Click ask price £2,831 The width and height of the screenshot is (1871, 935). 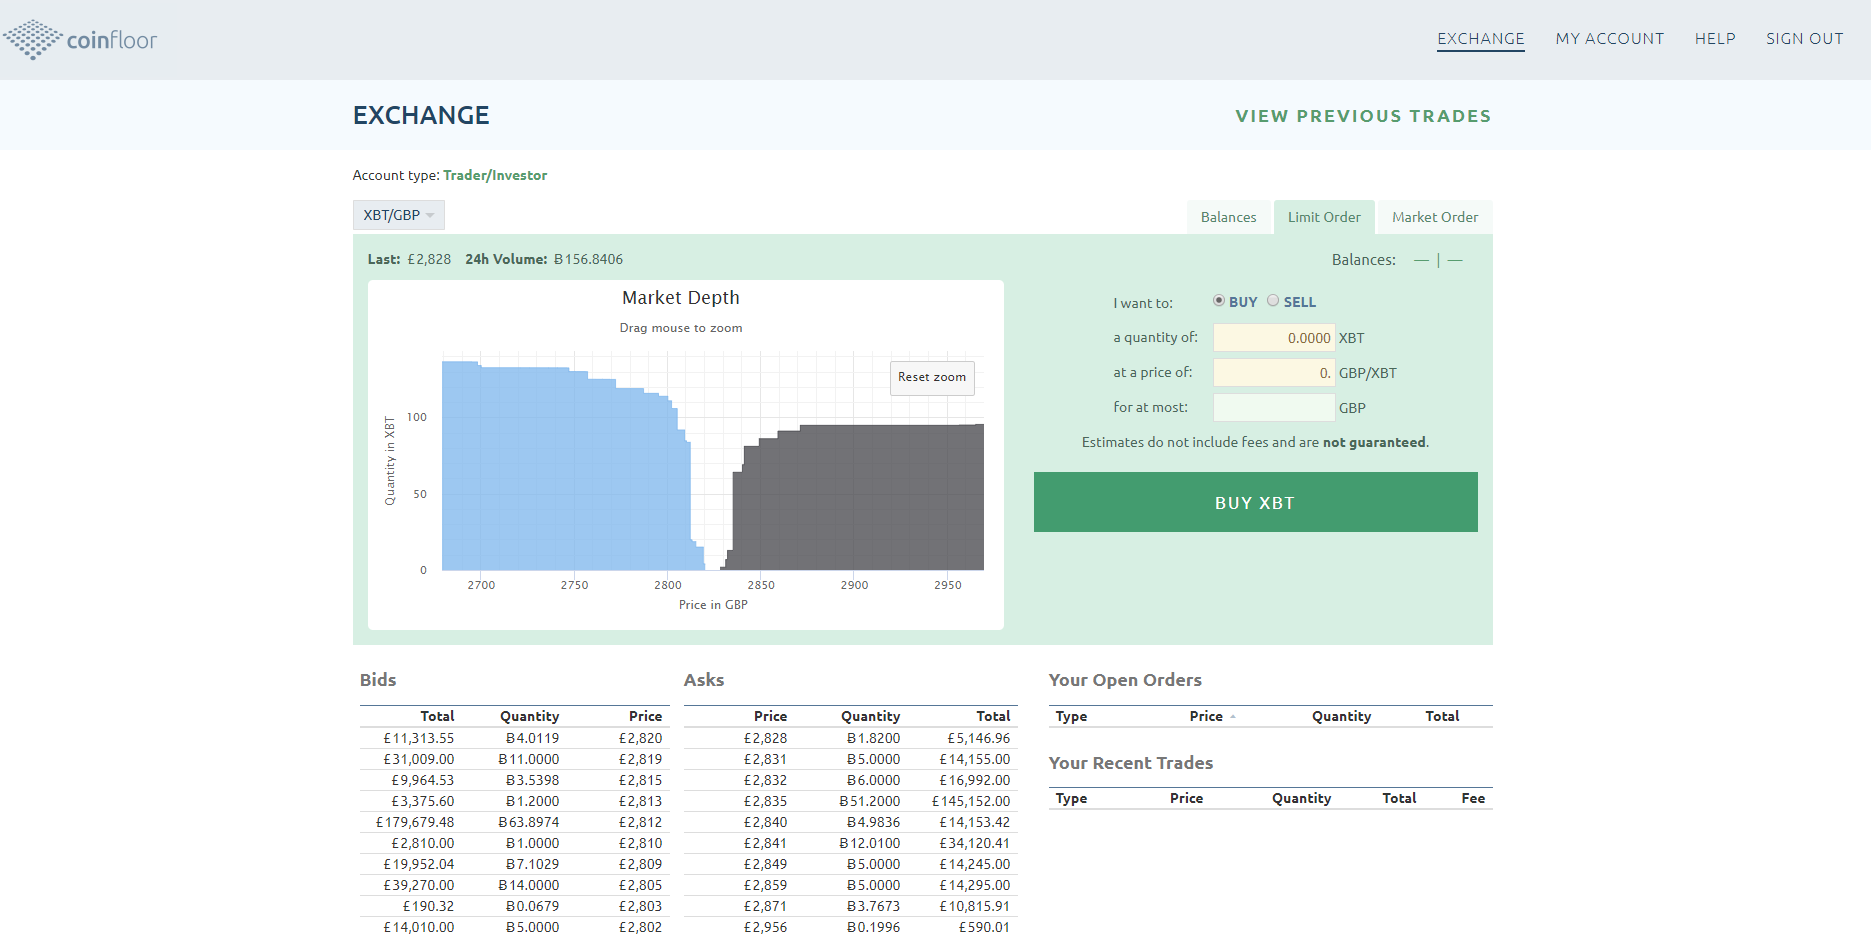point(765,759)
